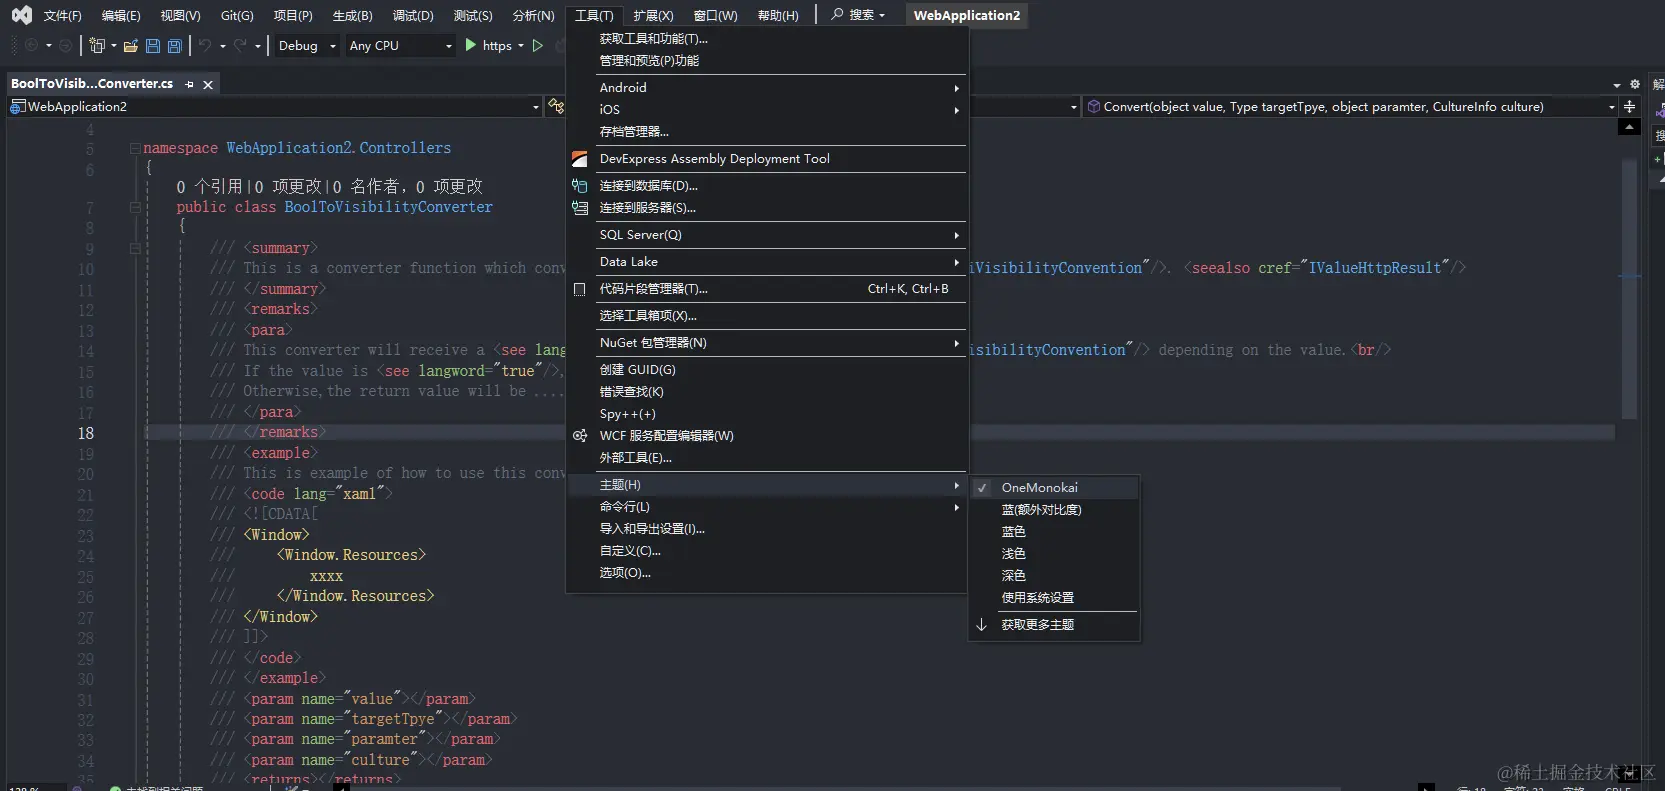
Task: Open the 视图(V) menu
Action: [180, 16]
